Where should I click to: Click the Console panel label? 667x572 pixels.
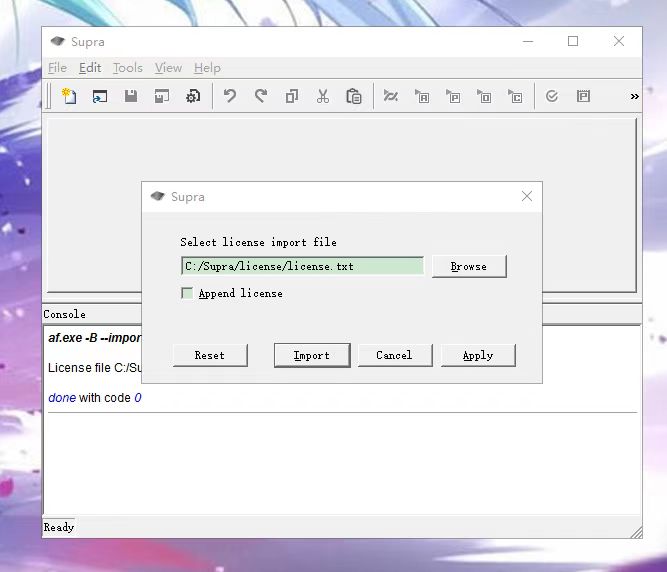click(64, 314)
